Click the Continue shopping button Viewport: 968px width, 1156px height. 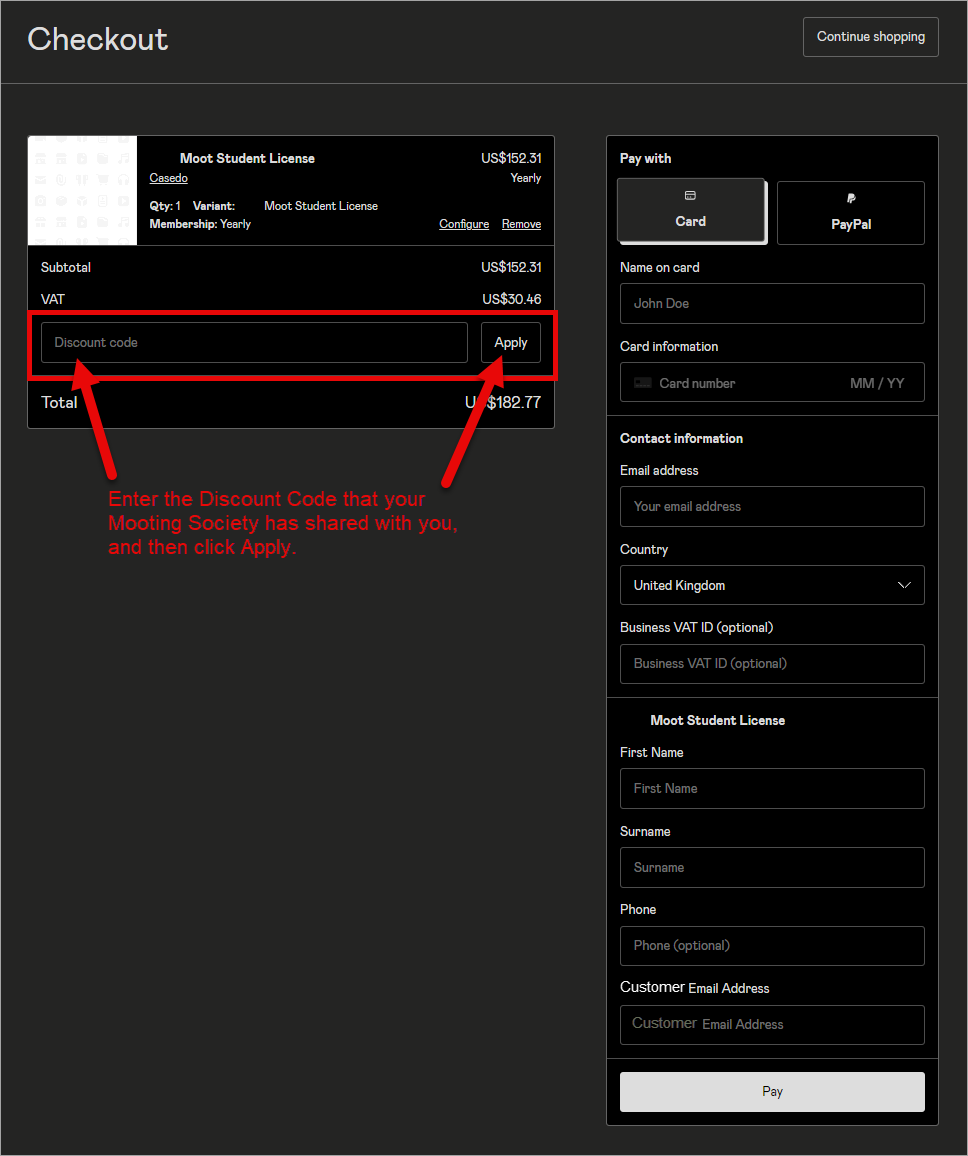(870, 37)
